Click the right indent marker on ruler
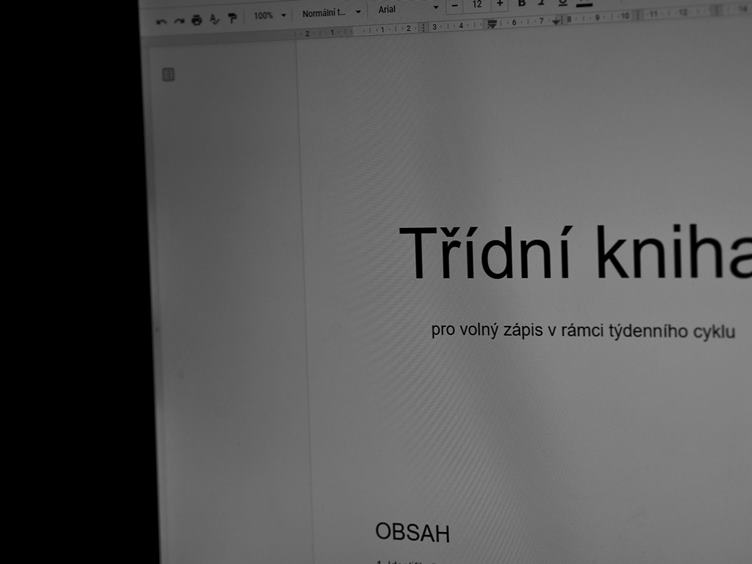Screen dimensions: 752x564 coord(556,21)
